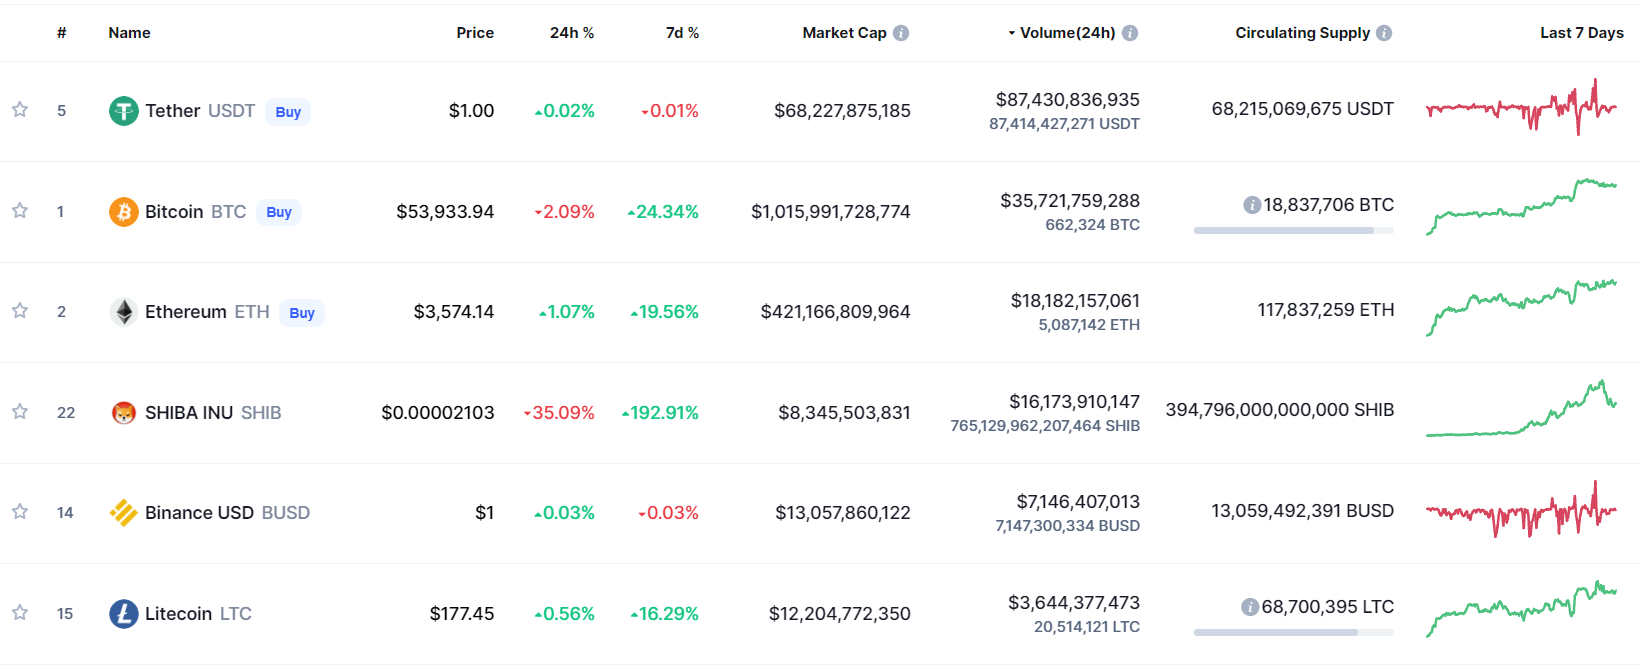Click Litecoin circulating supply progress bar

click(1294, 632)
